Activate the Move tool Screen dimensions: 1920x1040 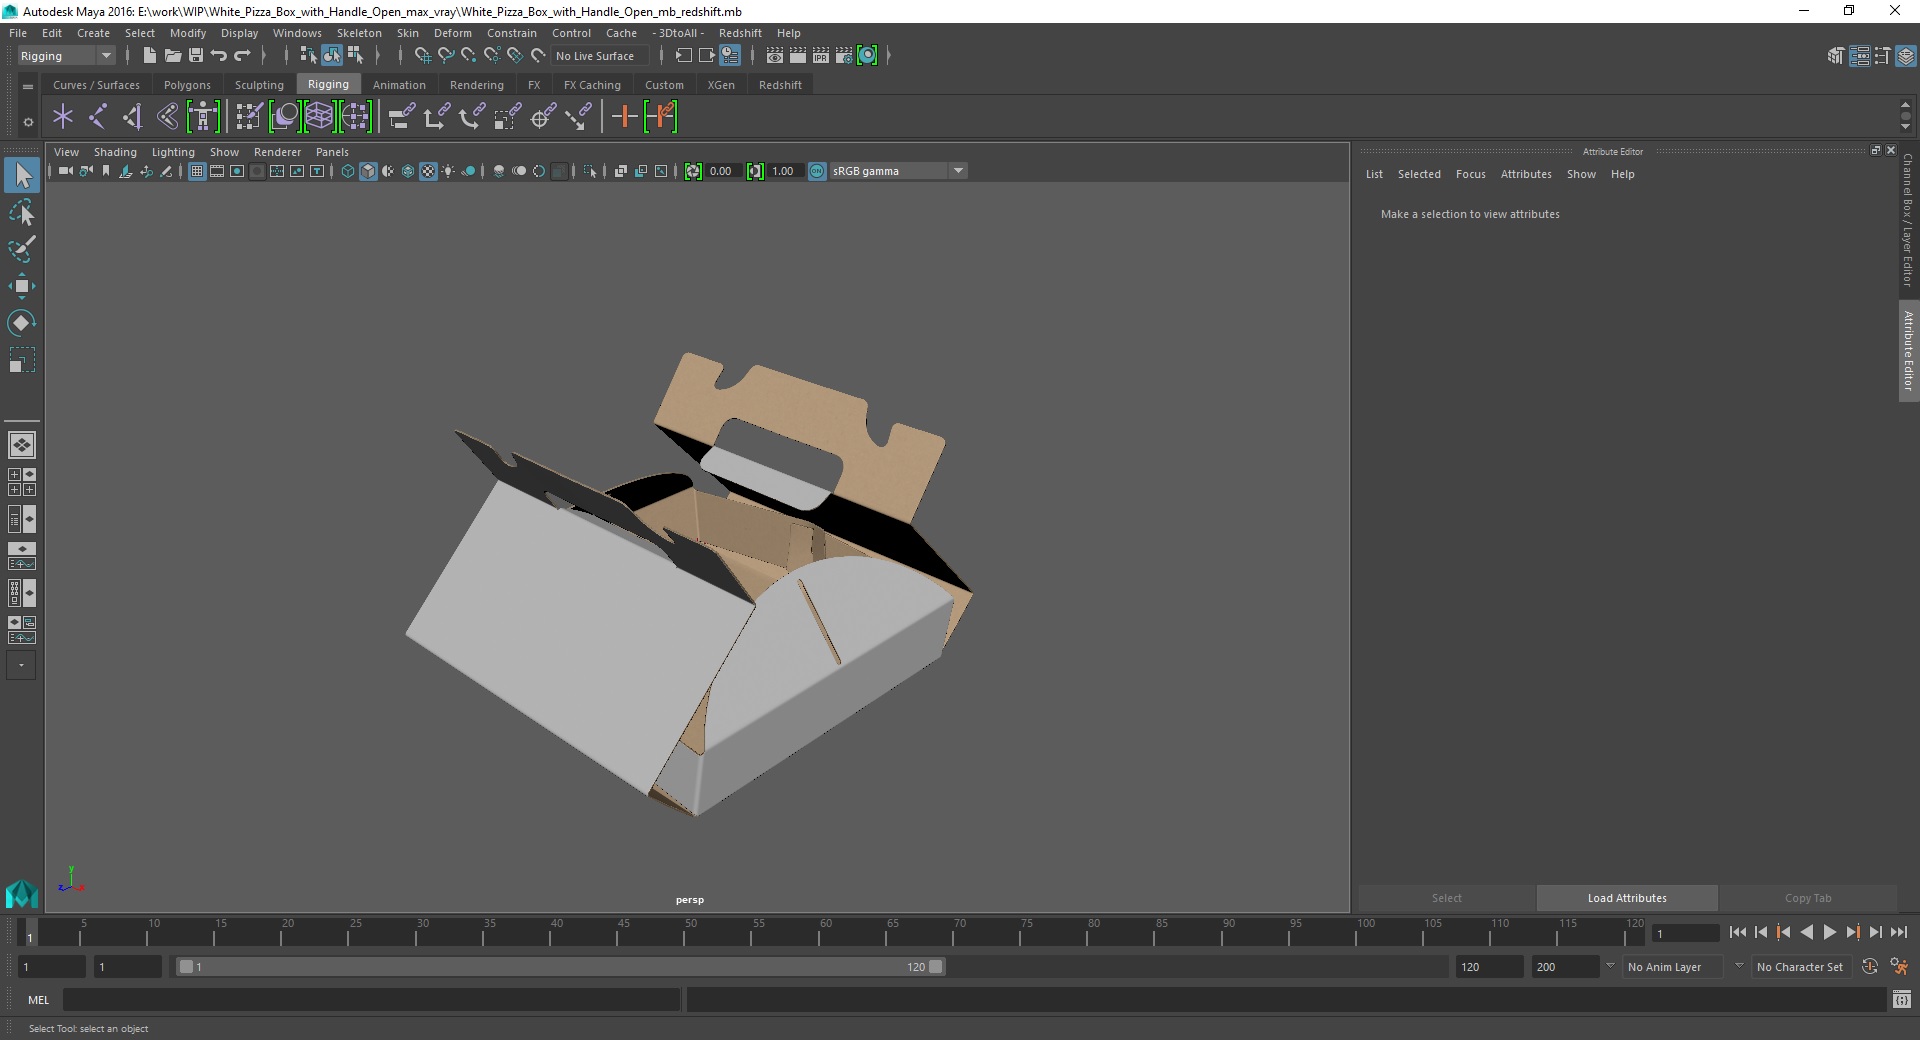(x=22, y=286)
